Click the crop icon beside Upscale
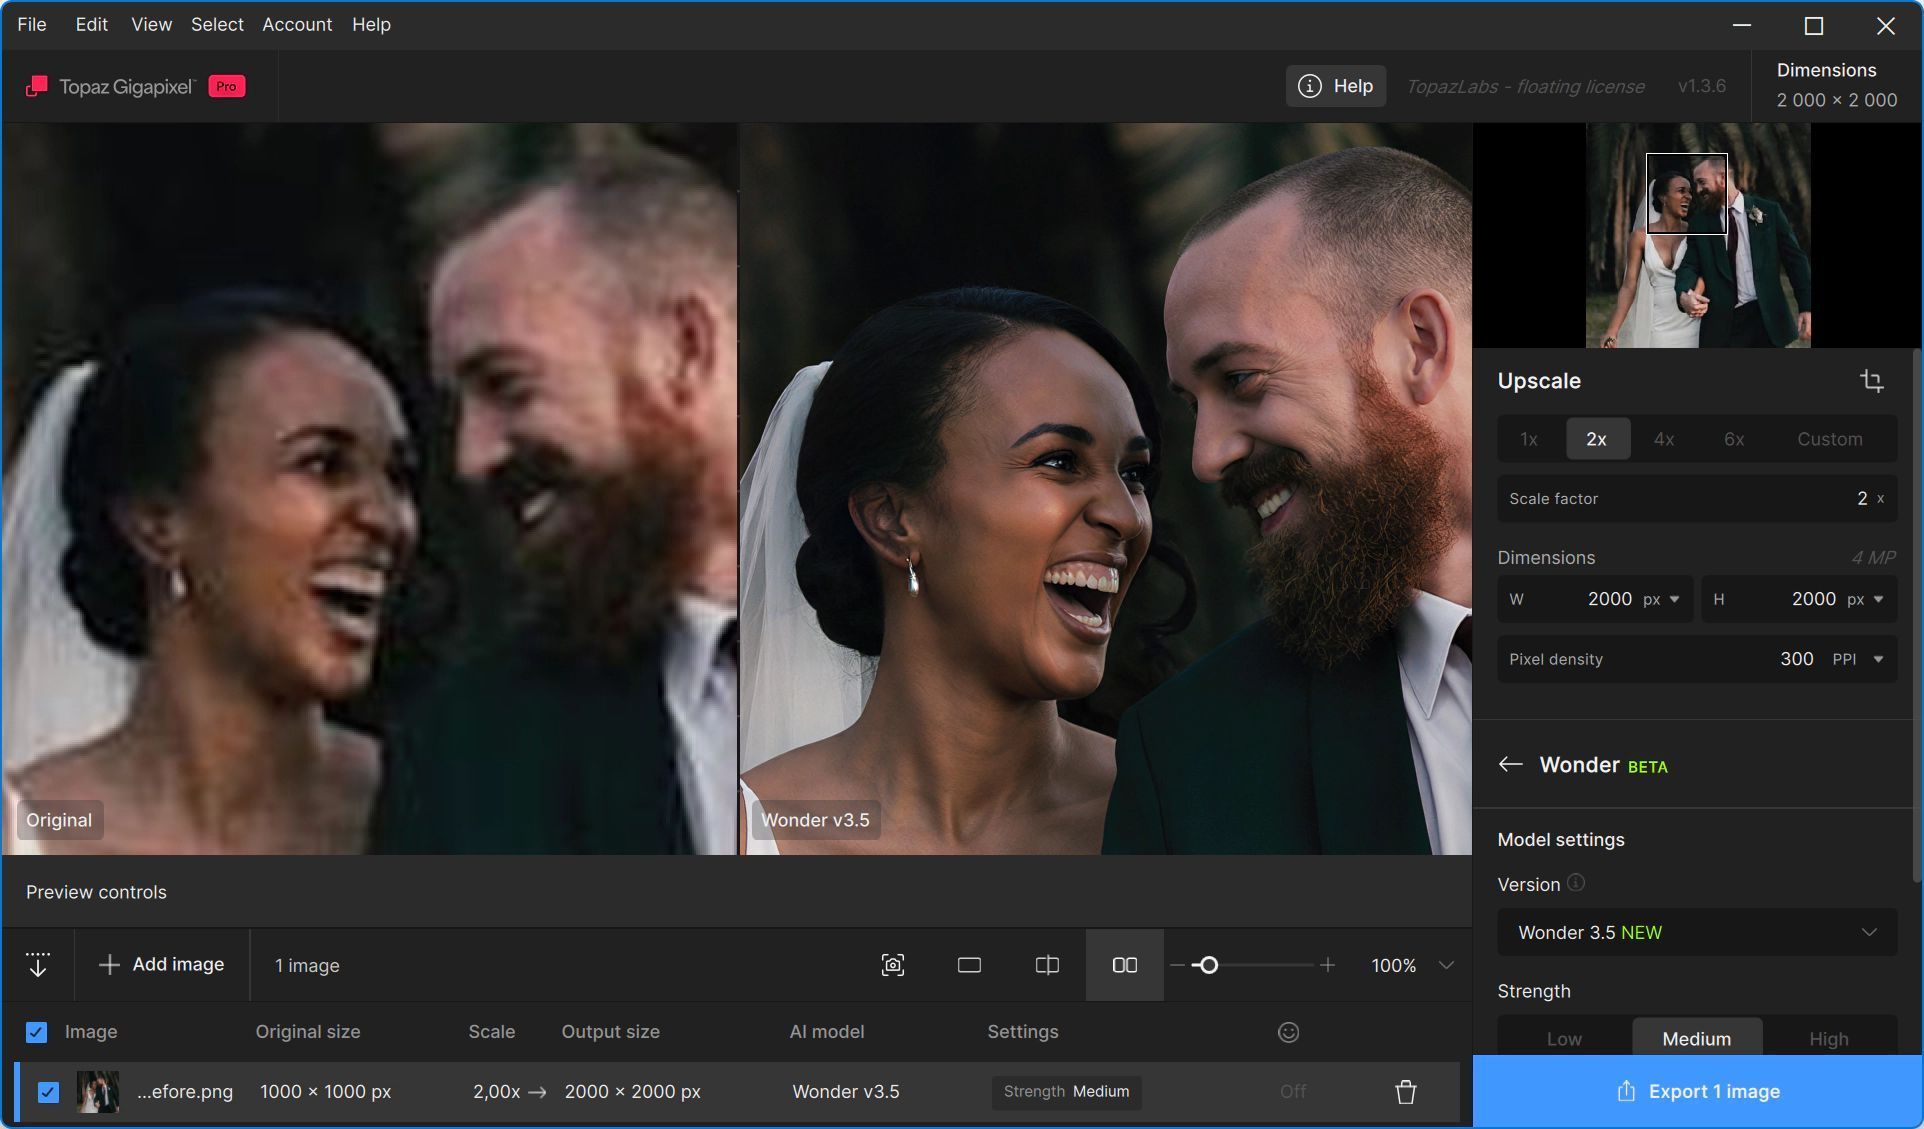The height and width of the screenshot is (1129, 1924). pyautogui.click(x=1872, y=381)
